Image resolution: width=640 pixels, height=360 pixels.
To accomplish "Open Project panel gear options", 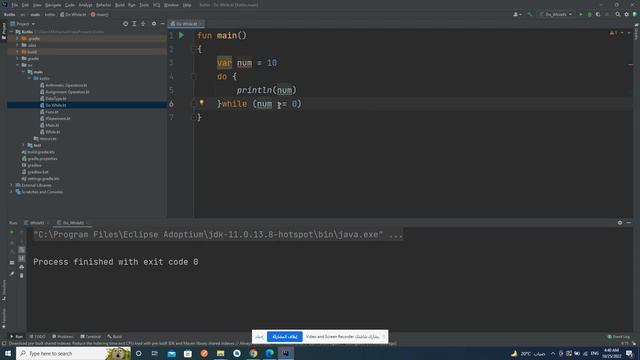I will pyautogui.click(x=154, y=24).
